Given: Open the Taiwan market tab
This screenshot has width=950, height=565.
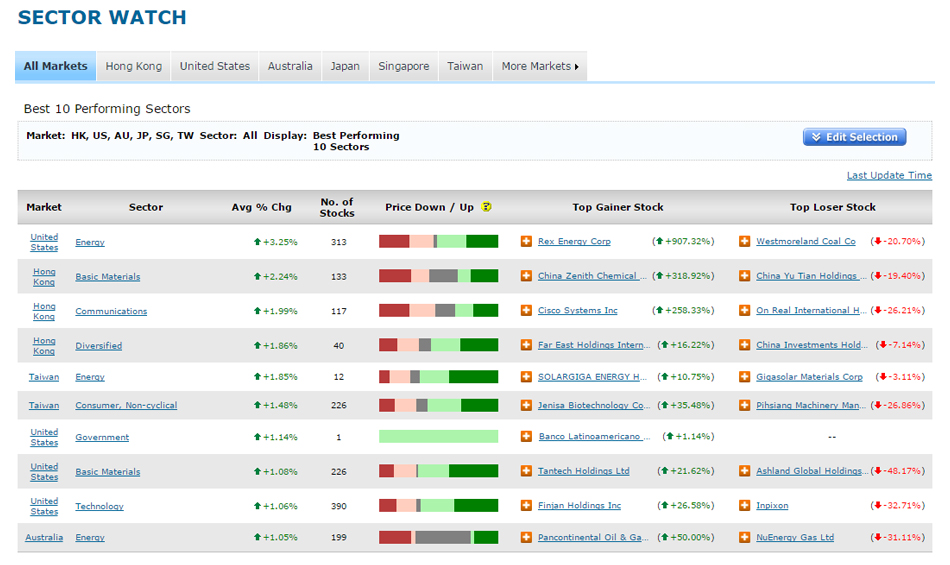Looking at the screenshot, I should click(x=465, y=66).
